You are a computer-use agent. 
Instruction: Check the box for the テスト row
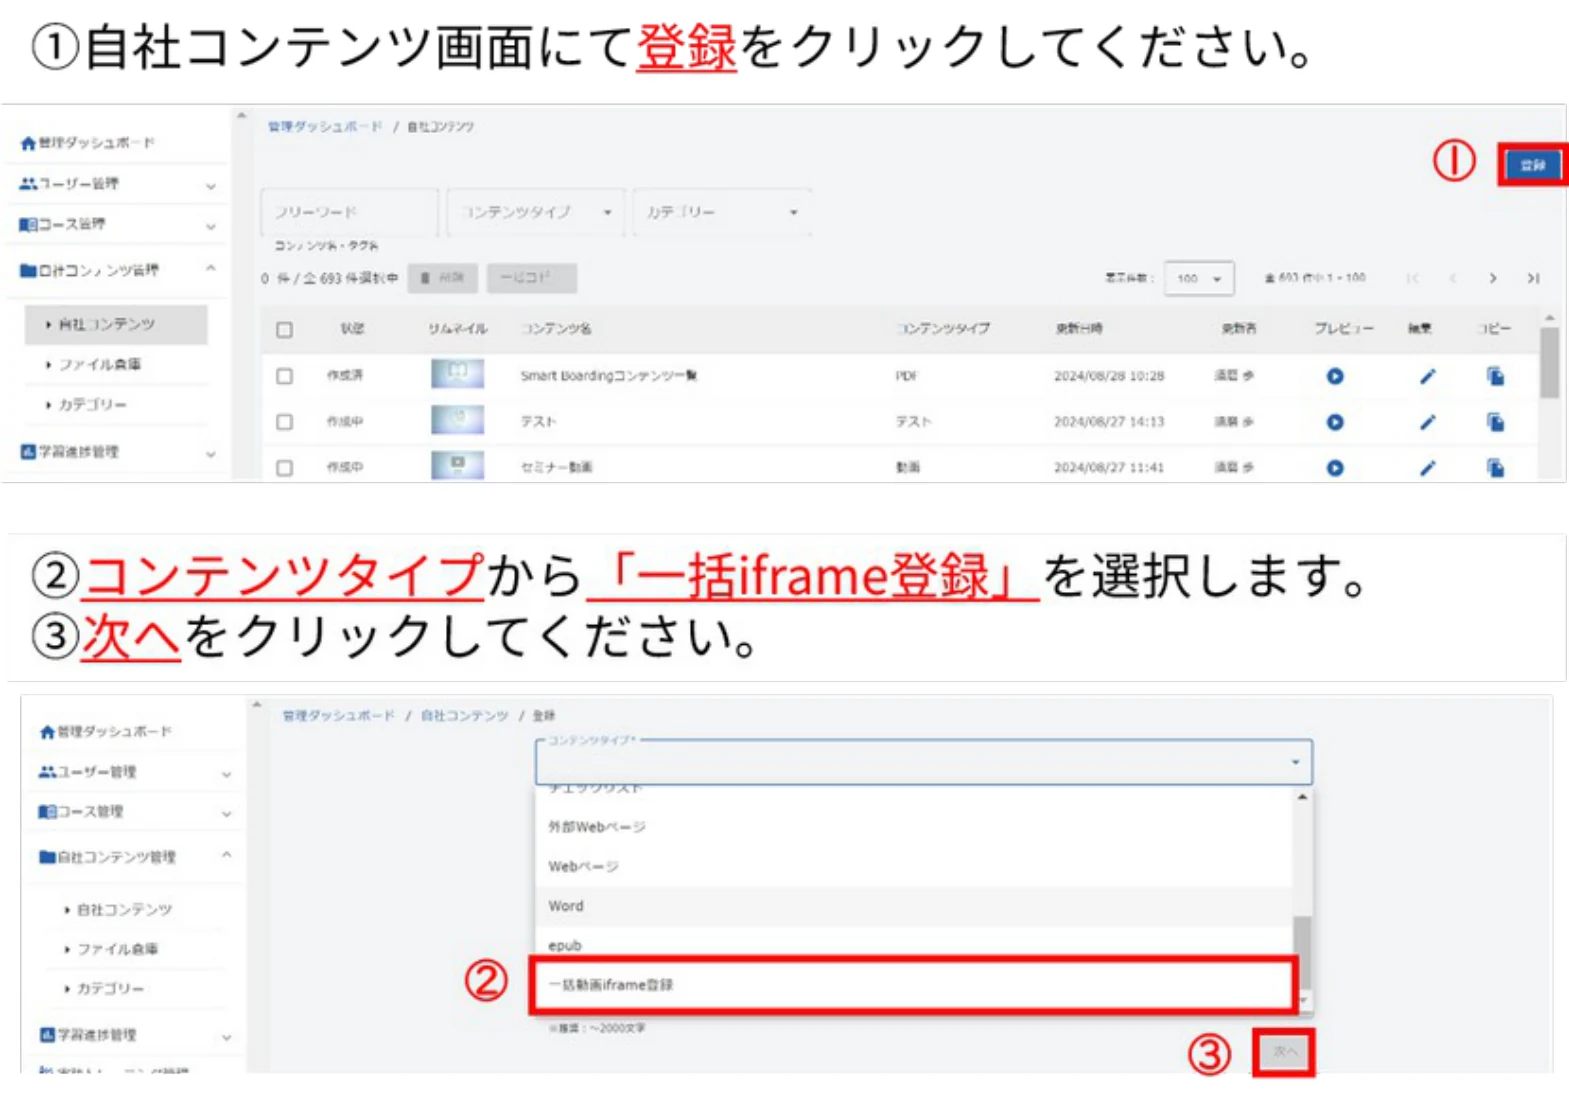pyautogui.click(x=285, y=422)
